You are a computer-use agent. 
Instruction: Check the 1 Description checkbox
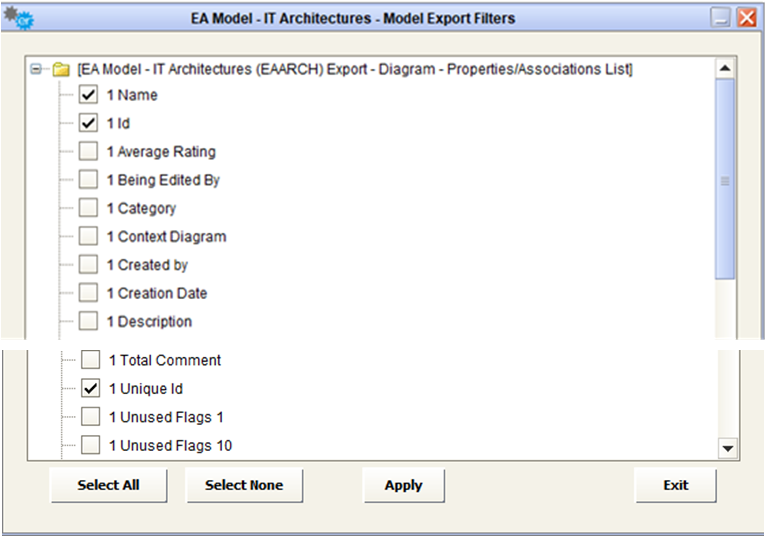(88, 322)
